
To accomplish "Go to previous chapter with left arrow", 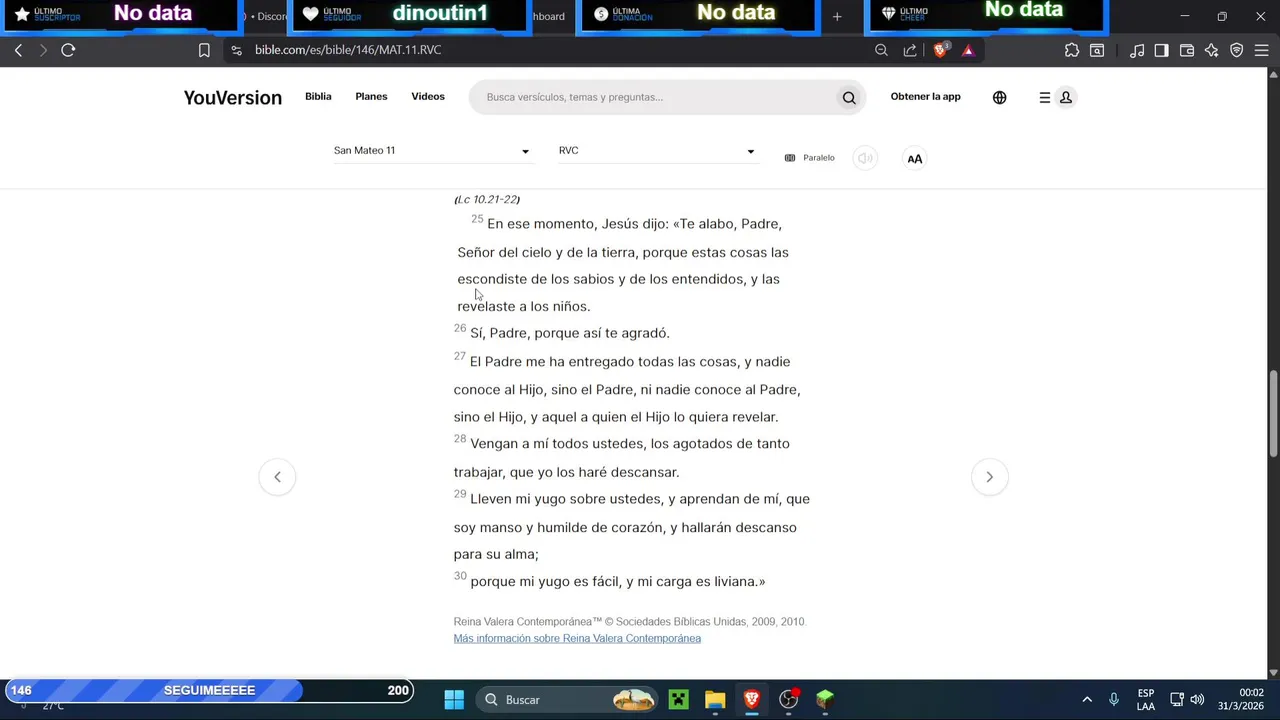I will click(x=277, y=477).
